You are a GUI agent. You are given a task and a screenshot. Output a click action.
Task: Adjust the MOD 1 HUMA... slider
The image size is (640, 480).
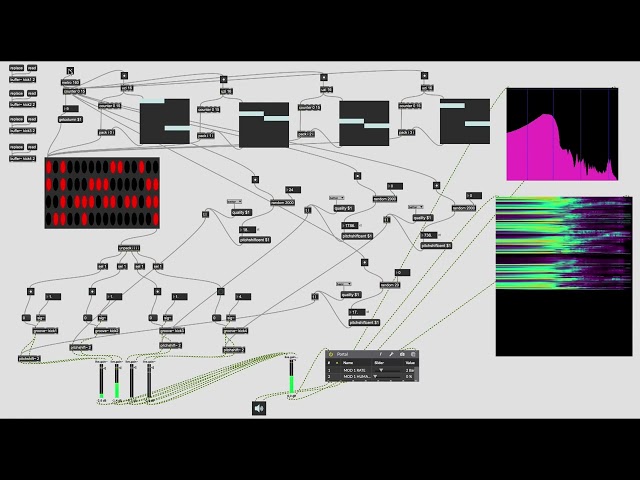(387, 376)
